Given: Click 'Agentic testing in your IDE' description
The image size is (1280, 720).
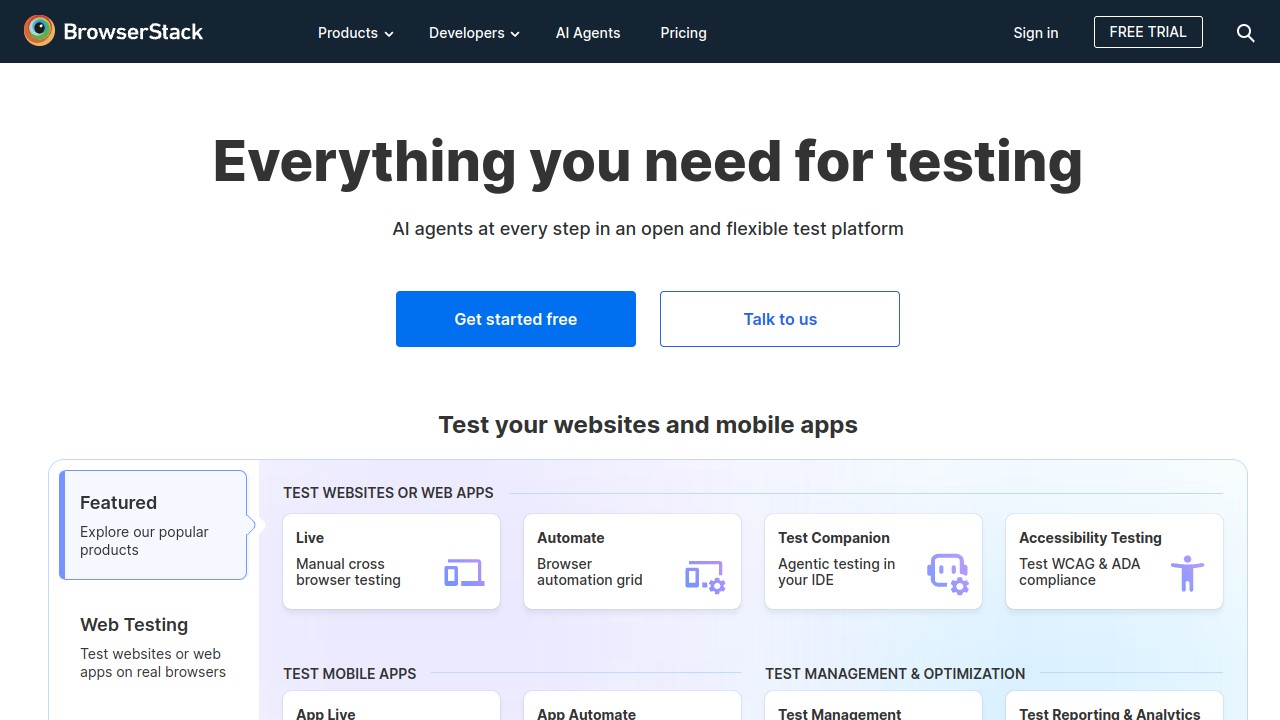Looking at the screenshot, I should click(x=837, y=572).
